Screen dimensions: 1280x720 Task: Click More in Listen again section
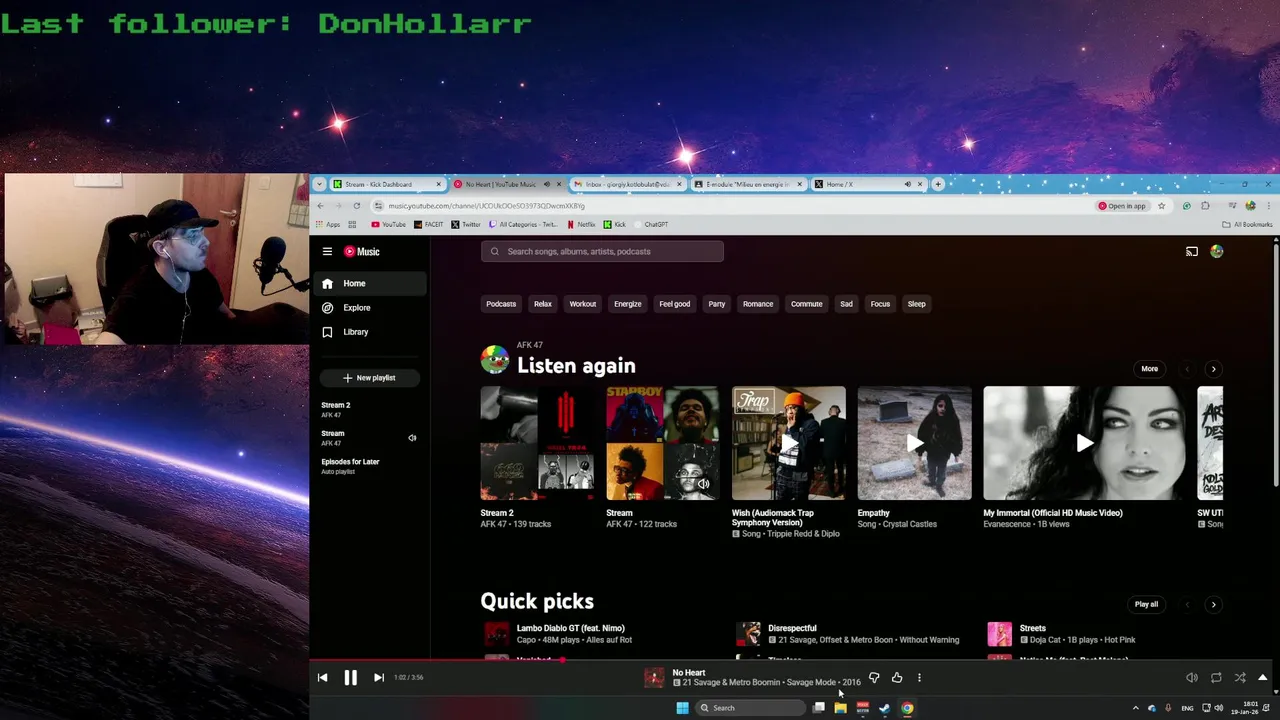click(x=1150, y=369)
